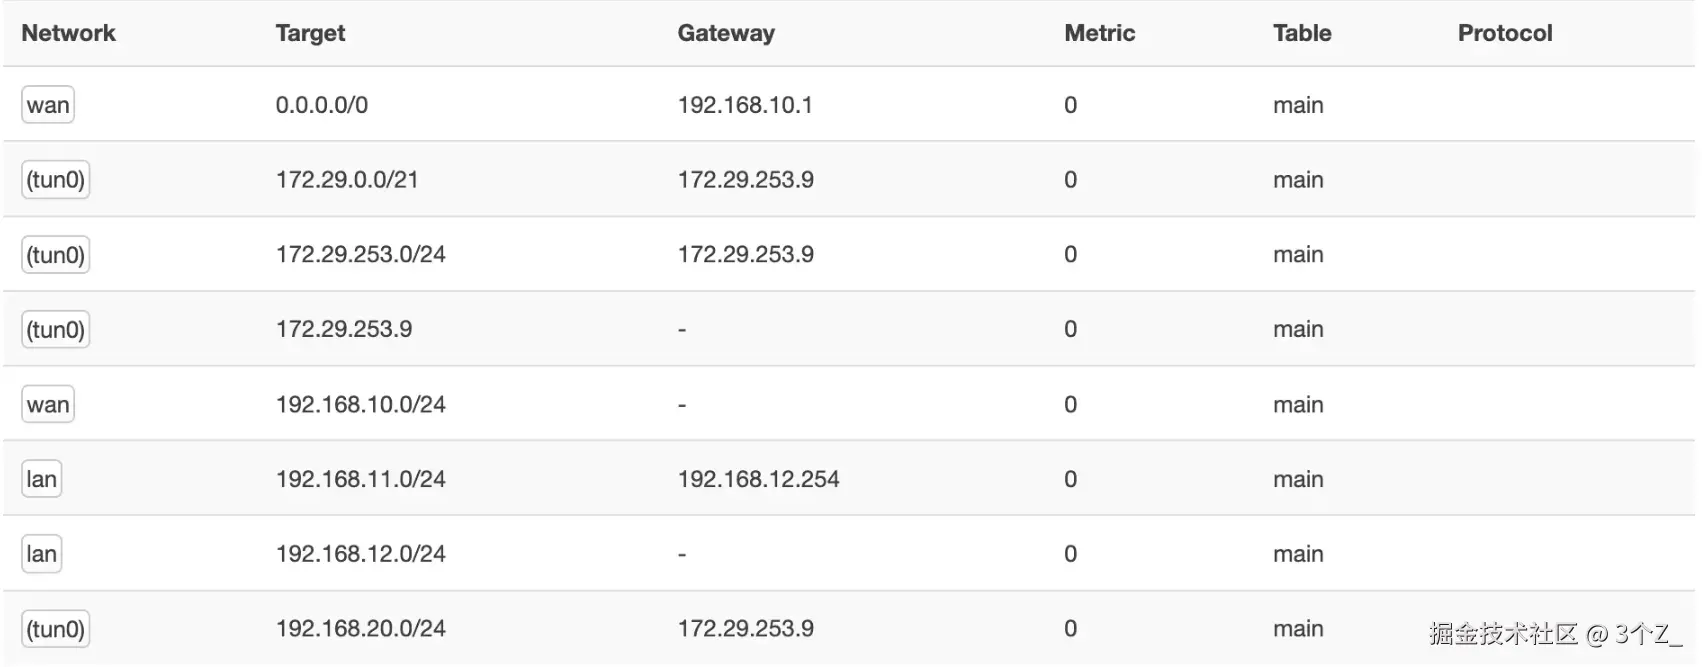
Task: Select the Gateway column header
Action: [726, 33]
